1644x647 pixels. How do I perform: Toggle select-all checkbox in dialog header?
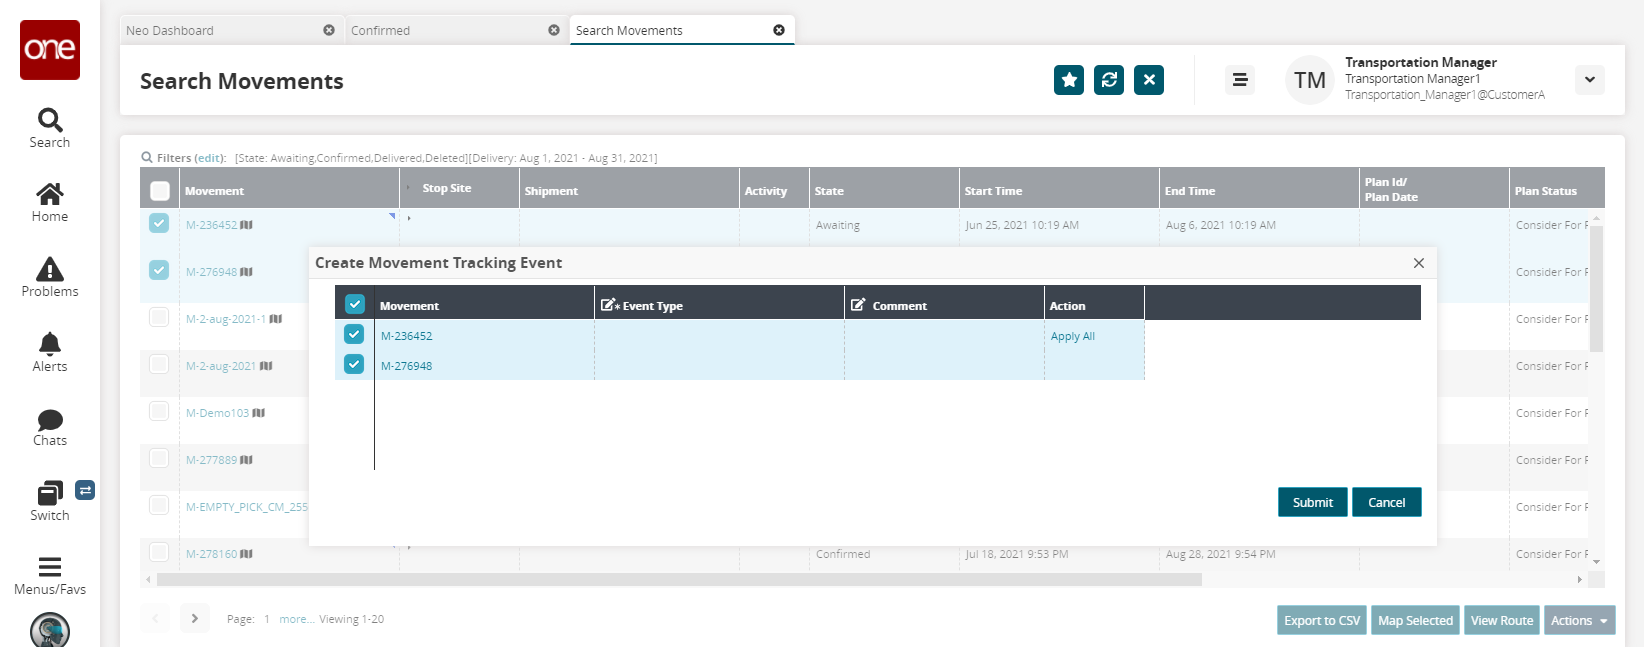(x=354, y=304)
